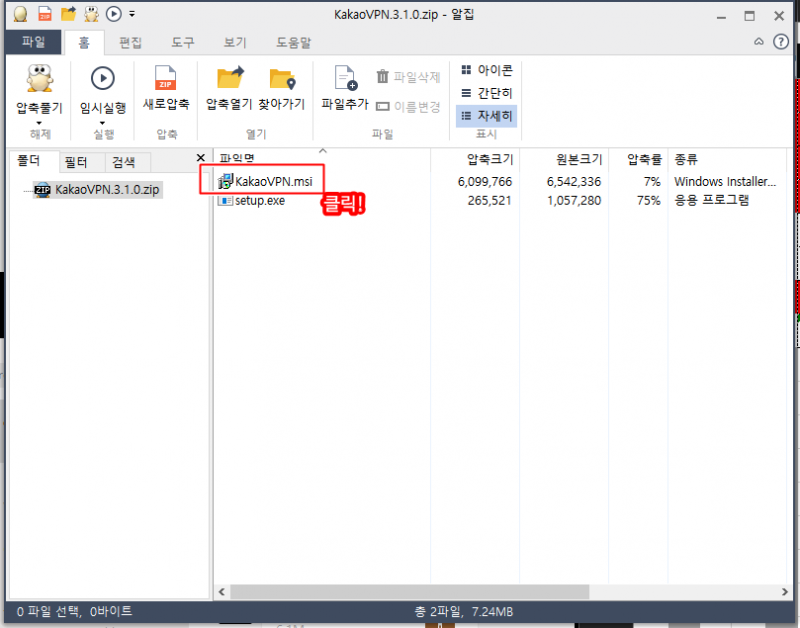800x628 pixels.
Task: Click the 6,099,766 compressed size cell
Action: click(x=485, y=182)
